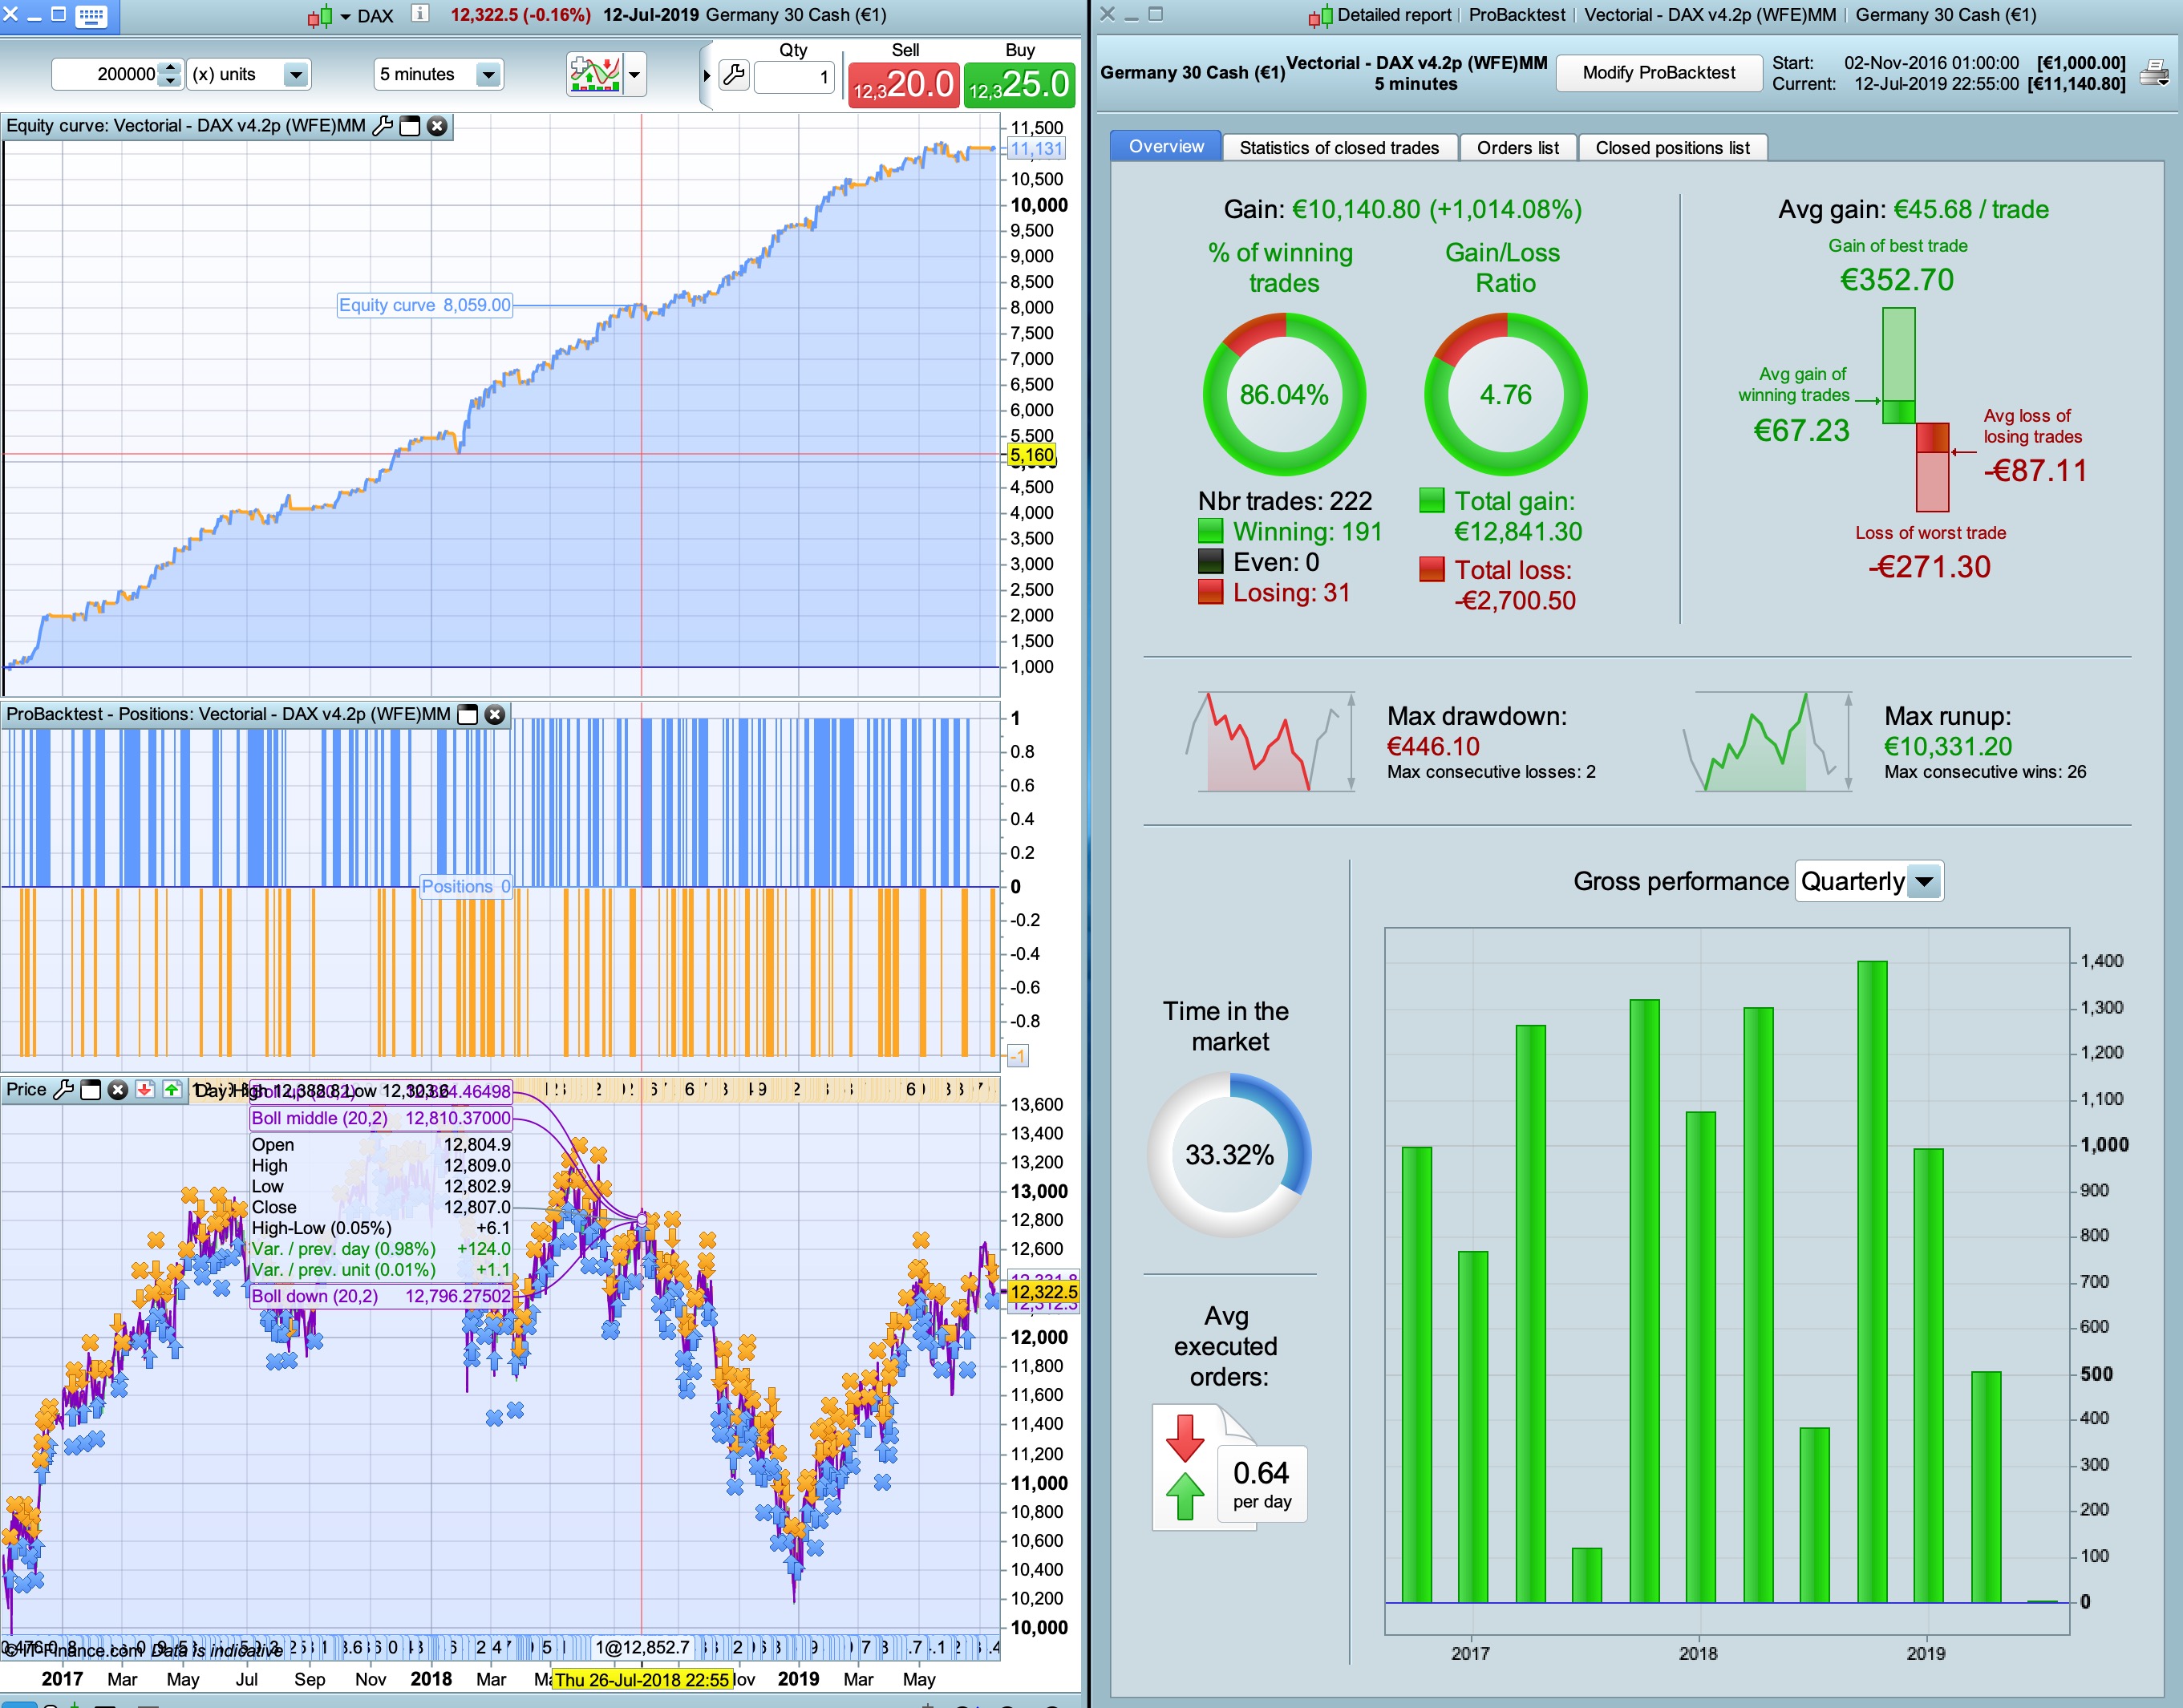
Task: Open the virtual keyboard icon
Action: click(x=91, y=16)
